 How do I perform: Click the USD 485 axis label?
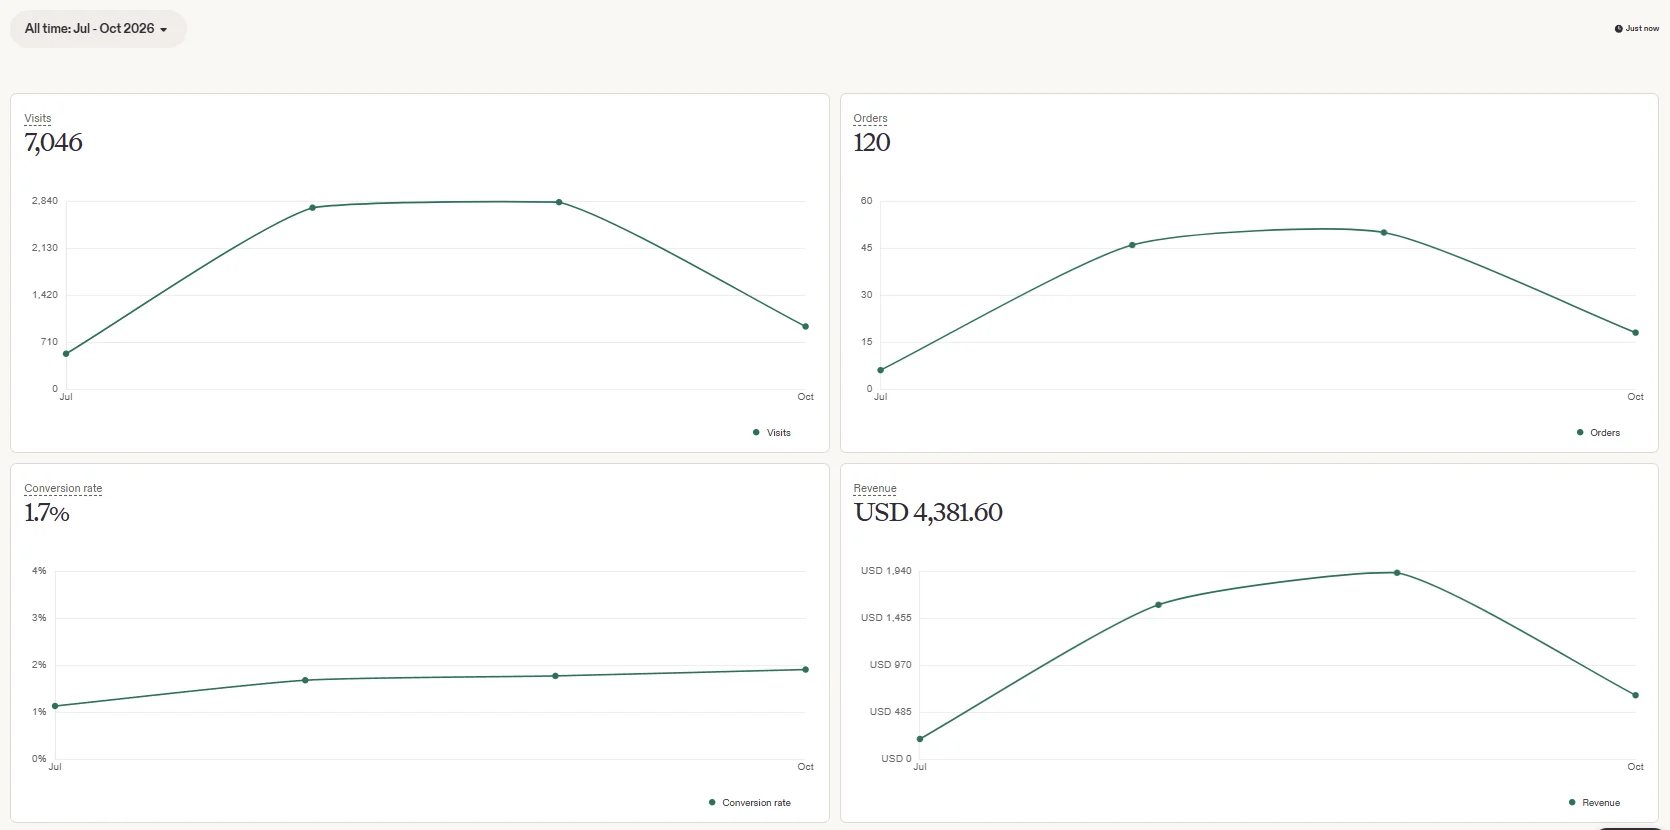890,712
